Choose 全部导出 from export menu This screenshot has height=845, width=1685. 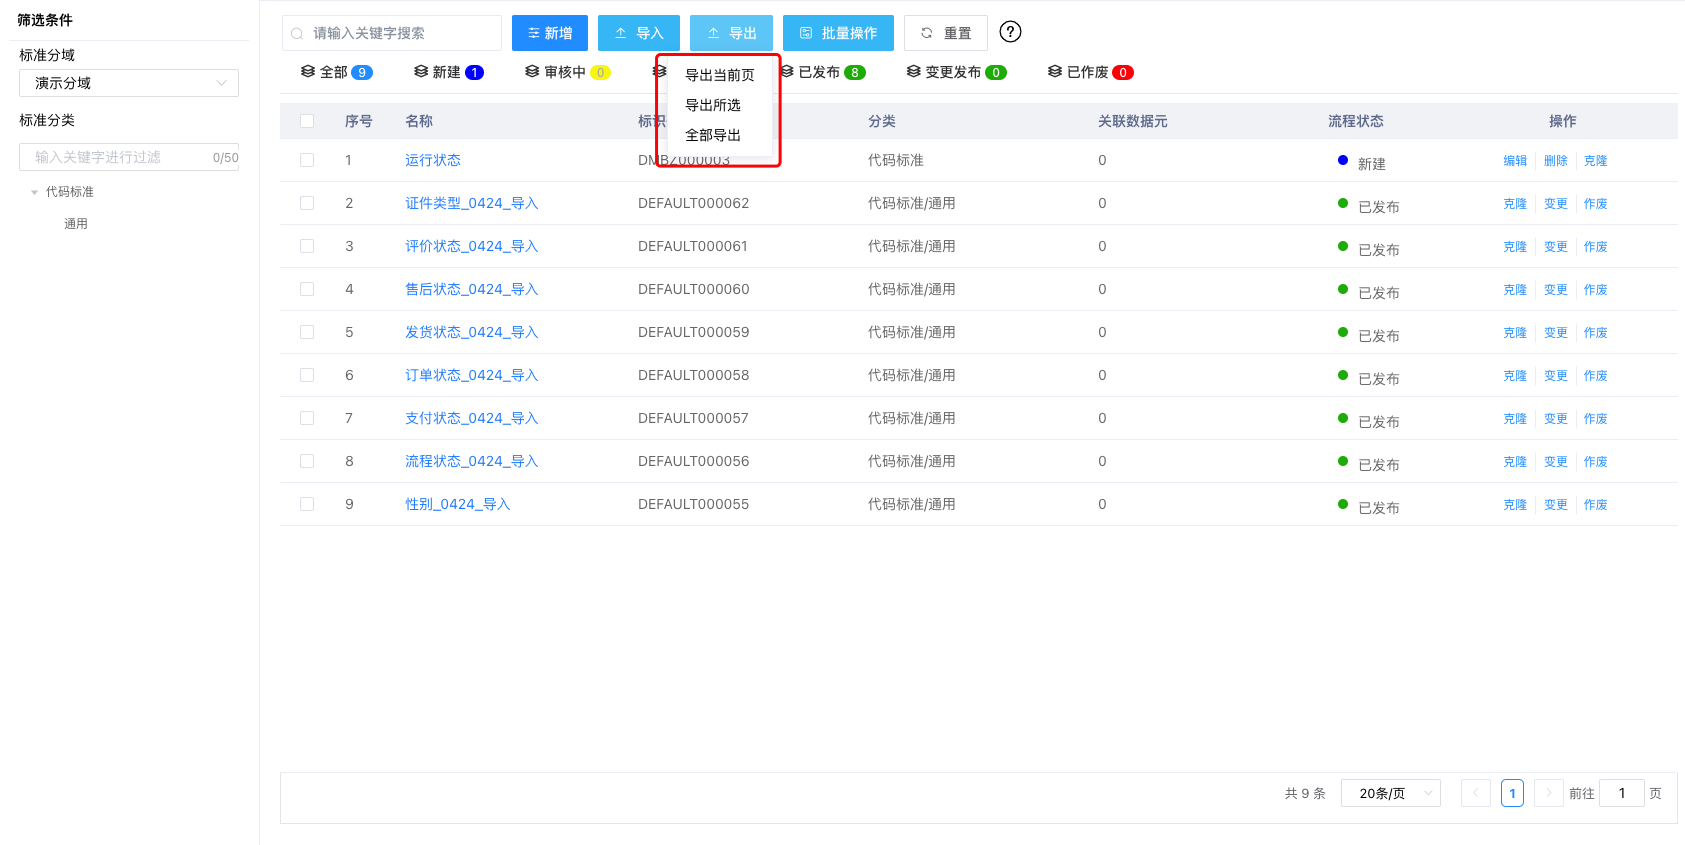click(713, 135)
